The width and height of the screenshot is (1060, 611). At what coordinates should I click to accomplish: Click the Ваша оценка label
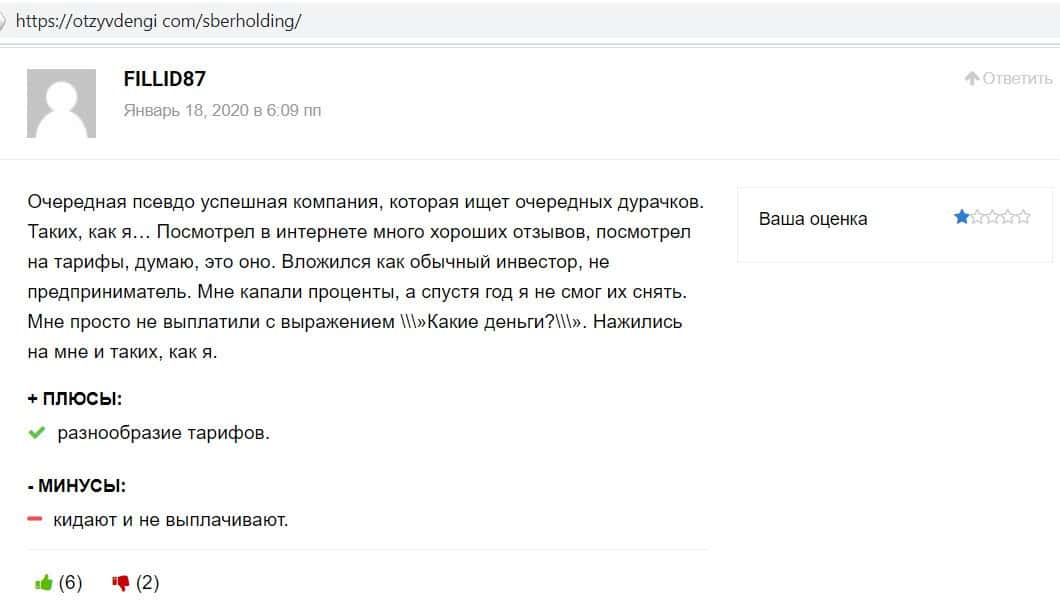(x=813, y=219)
